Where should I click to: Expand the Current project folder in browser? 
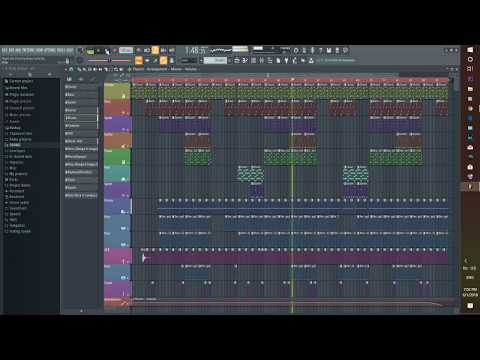(x=19, y=81)
